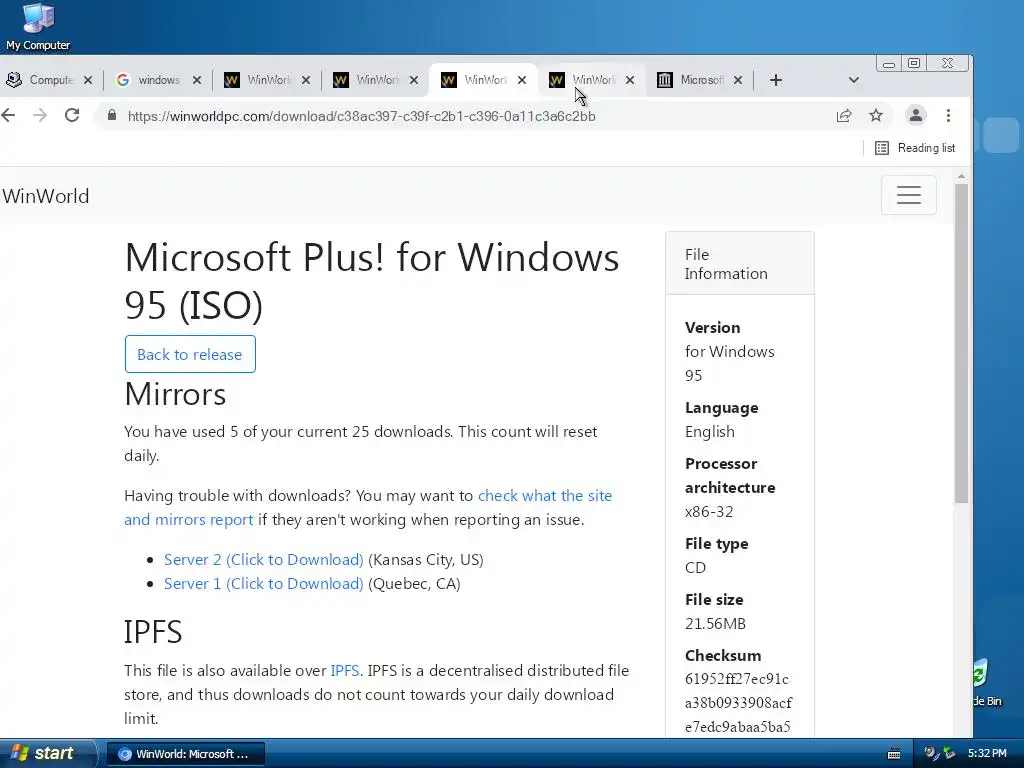Open the Windows start button
The height and width of the screenshot is (768, 1024).
tap(46, 754)
